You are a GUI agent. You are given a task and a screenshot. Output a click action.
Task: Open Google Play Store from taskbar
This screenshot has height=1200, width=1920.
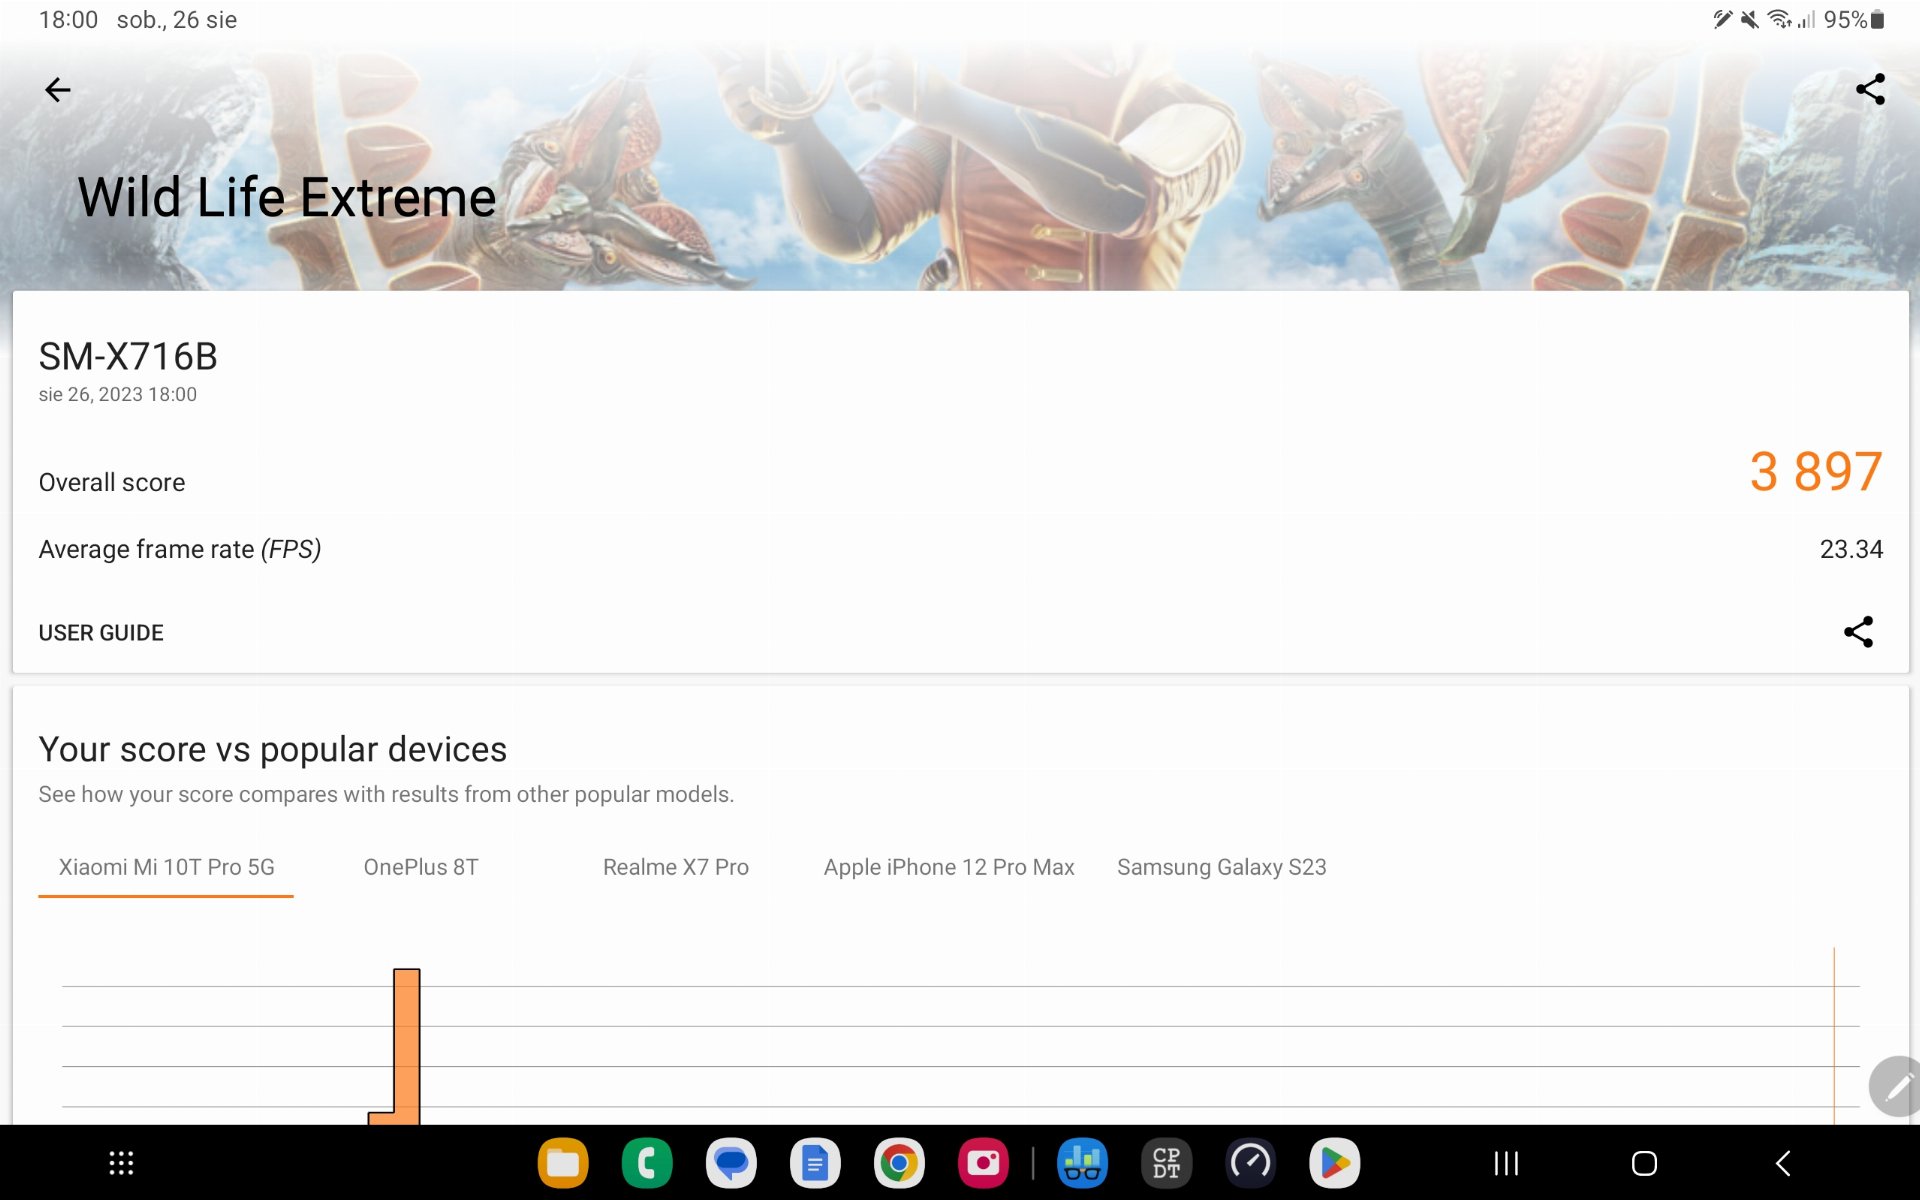click(1334, 1163)
